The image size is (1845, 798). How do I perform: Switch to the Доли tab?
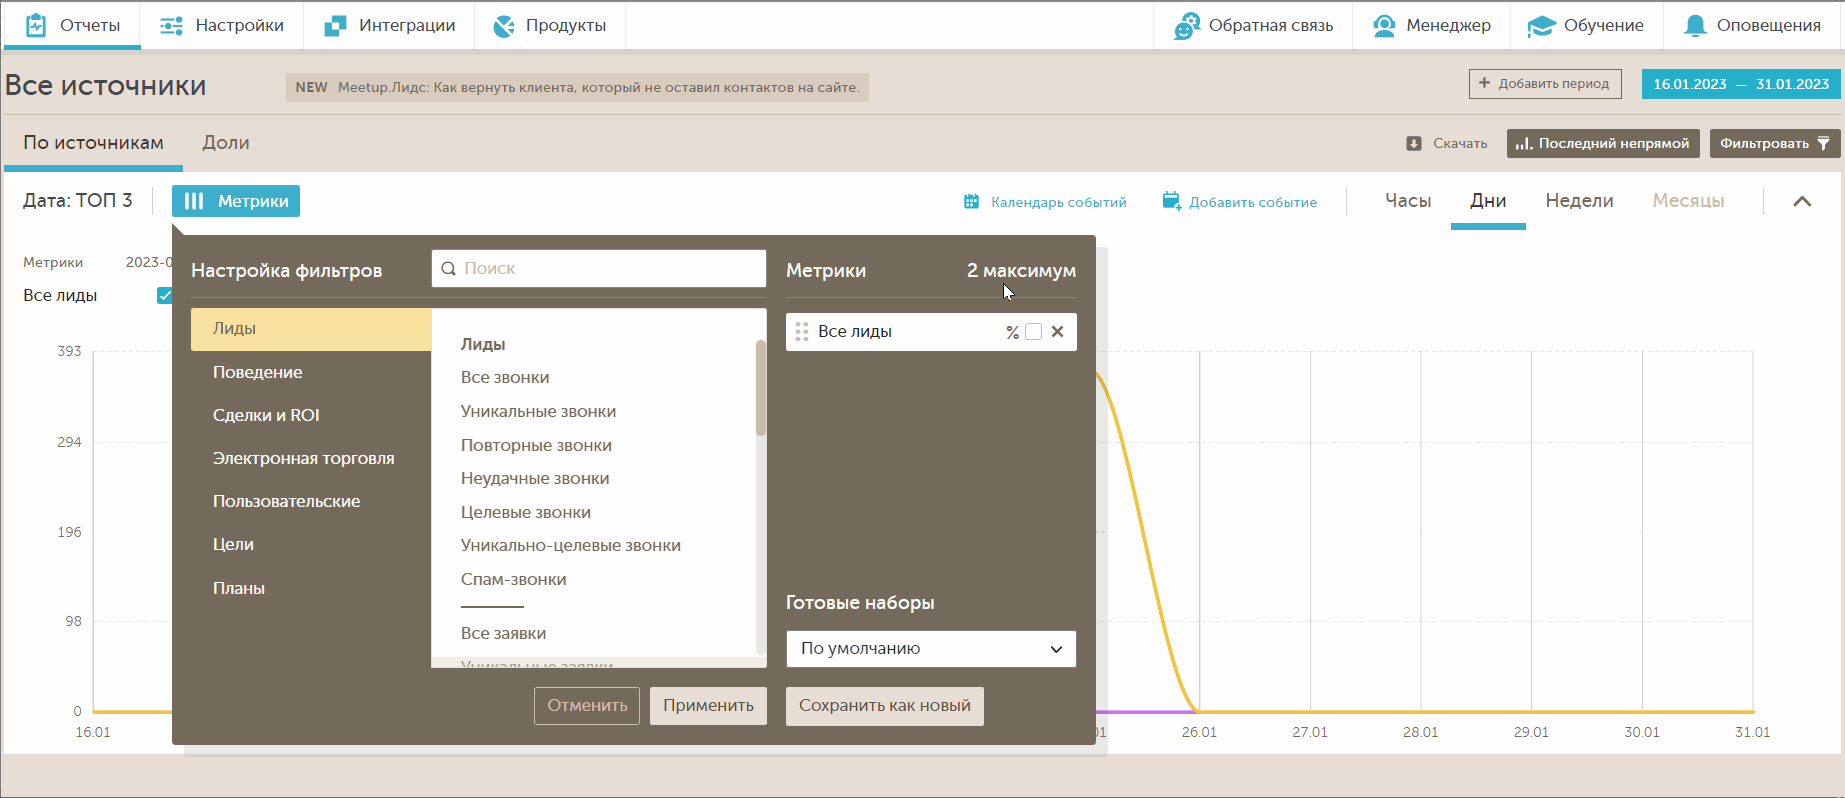[x=226, y=143]
